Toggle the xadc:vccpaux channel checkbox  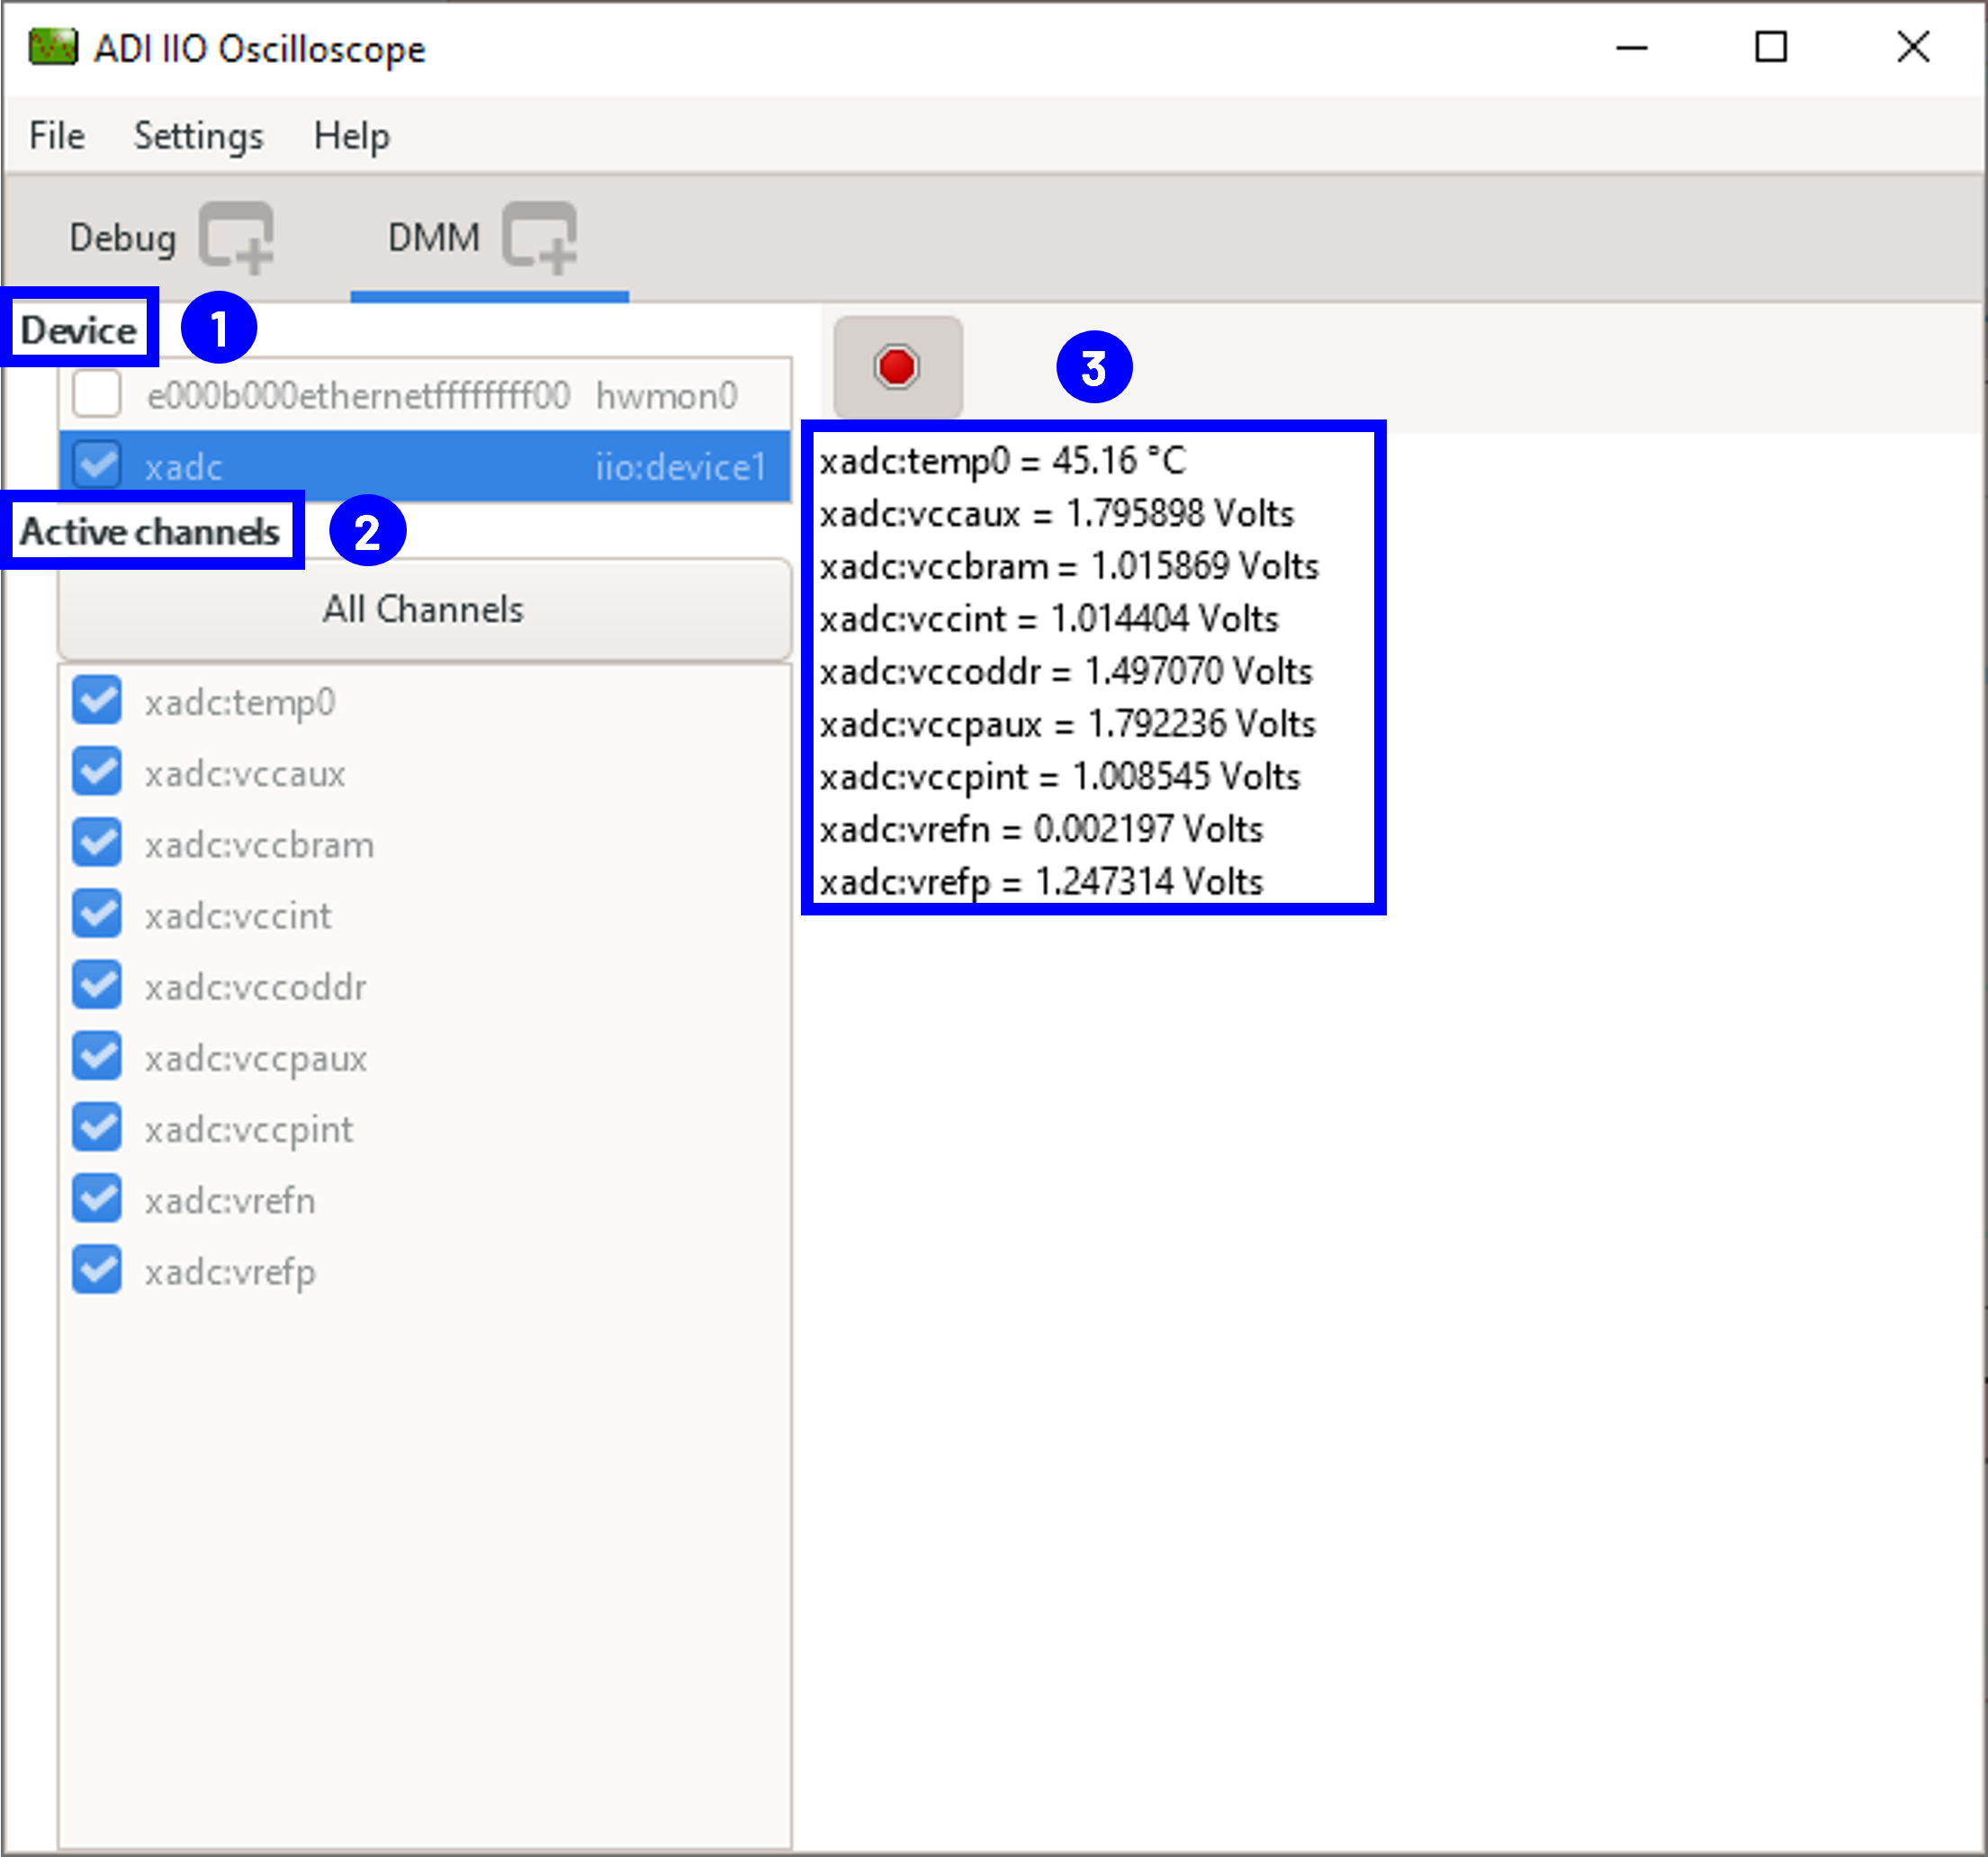tap(97, 1057)
